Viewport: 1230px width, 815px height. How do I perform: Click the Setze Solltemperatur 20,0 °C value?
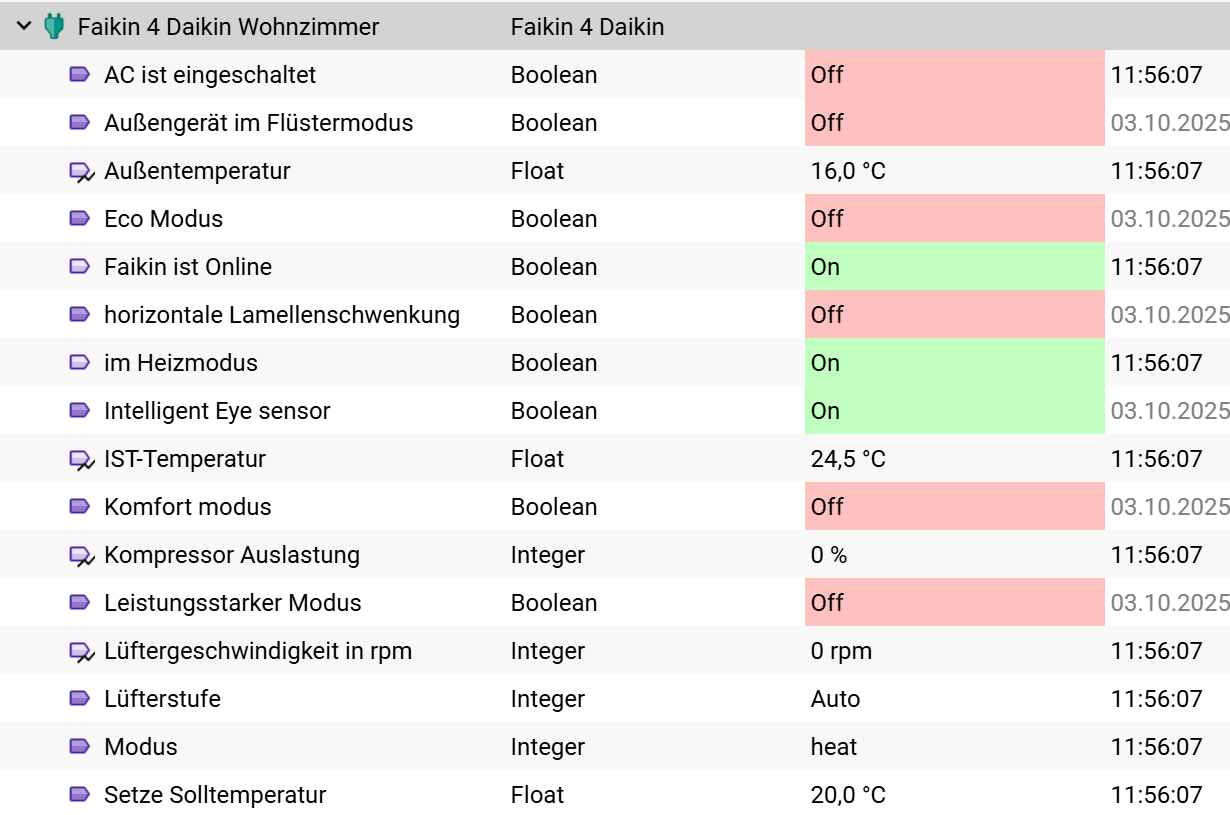pos(848,795)
